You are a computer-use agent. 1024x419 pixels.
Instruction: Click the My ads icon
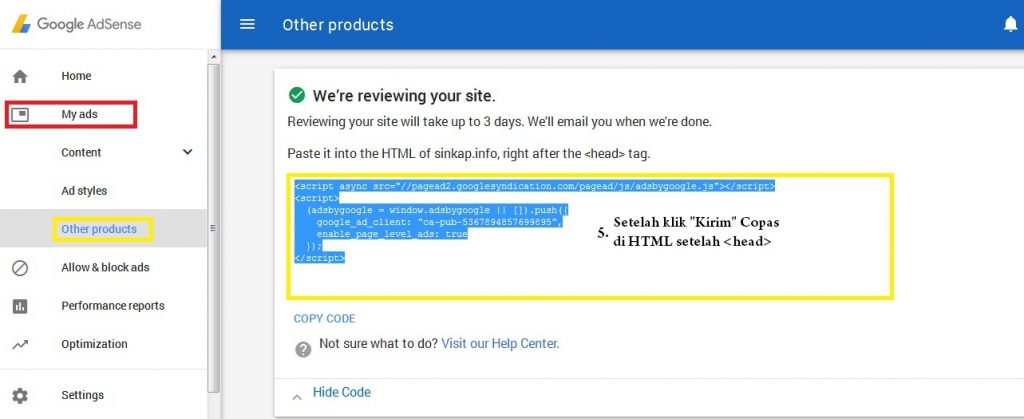(20, 115)
